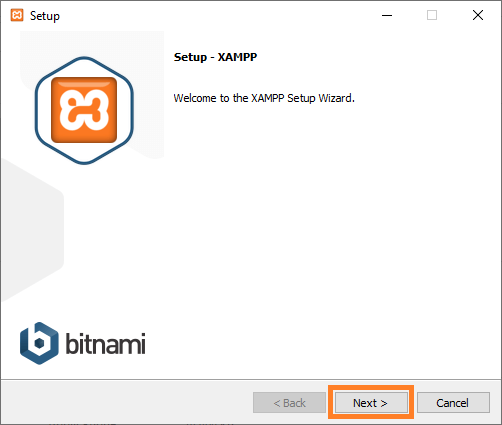Click the 'Setup - XAMPP' heading

215,57
